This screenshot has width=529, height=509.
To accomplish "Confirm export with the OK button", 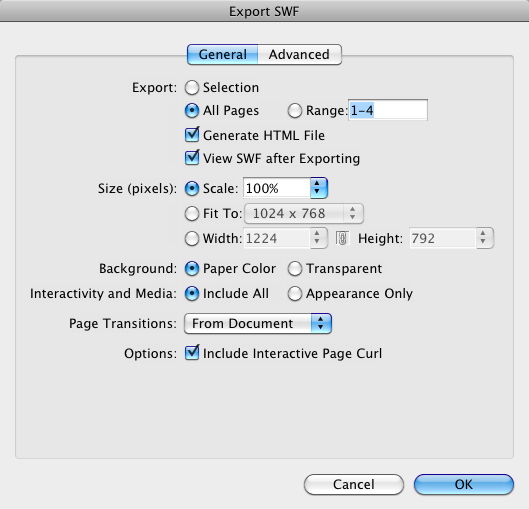I will (x=464, y=484).
